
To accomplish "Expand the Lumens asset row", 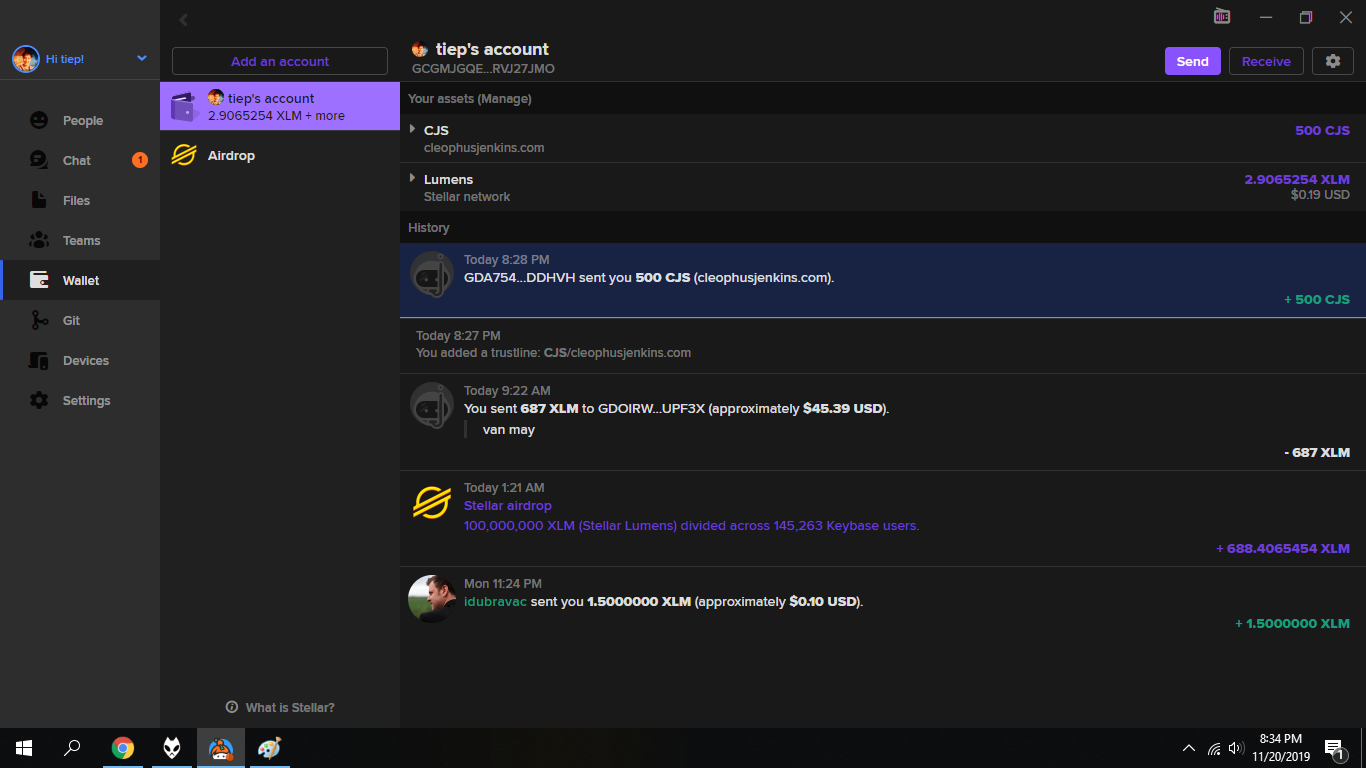I will 412,178.
